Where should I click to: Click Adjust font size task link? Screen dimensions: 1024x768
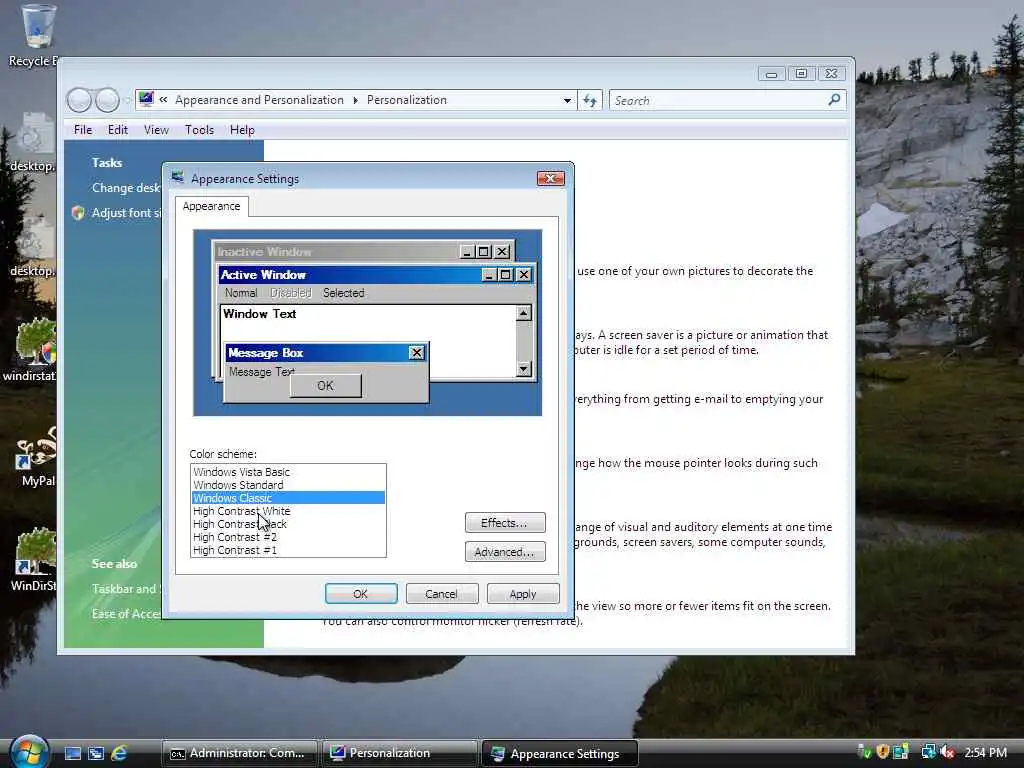[x=126, y=213]
